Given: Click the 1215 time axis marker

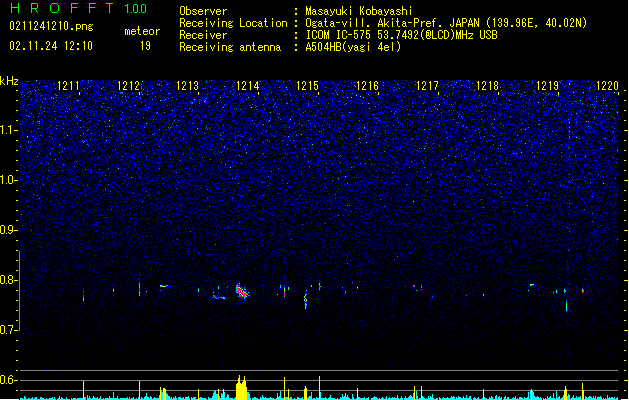Looking at the screenshot, I should click(307, 86).
